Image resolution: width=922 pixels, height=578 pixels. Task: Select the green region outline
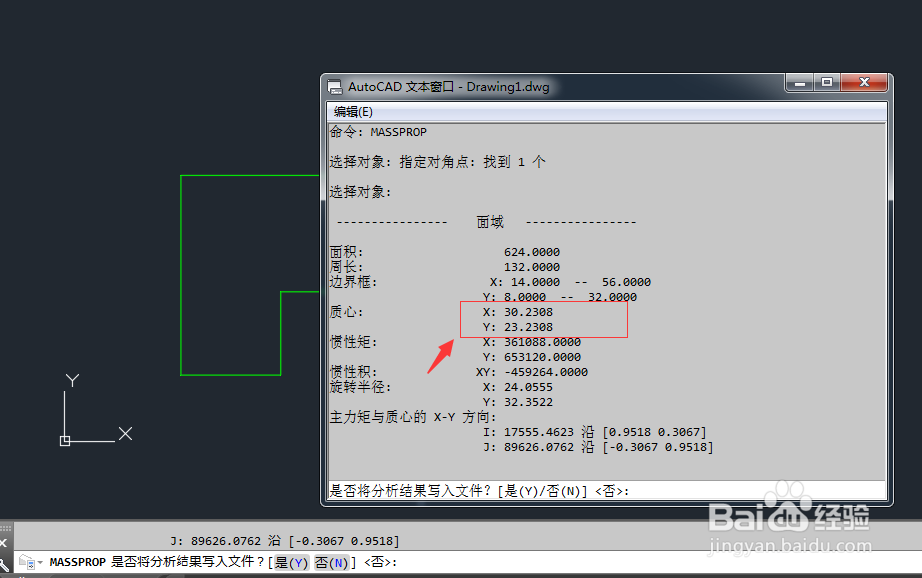pos(181,275)
